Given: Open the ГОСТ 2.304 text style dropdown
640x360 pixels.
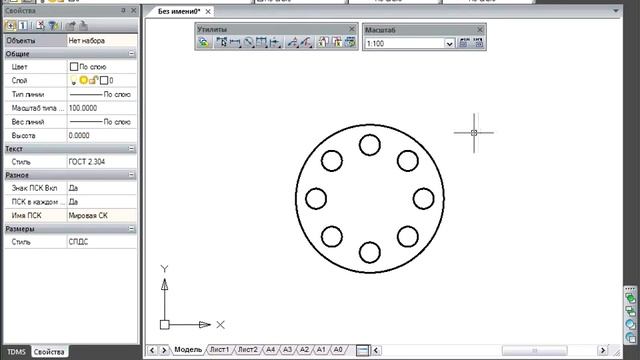Looking at the screenshot, I should pyautogui.click(x=102, y=162).
